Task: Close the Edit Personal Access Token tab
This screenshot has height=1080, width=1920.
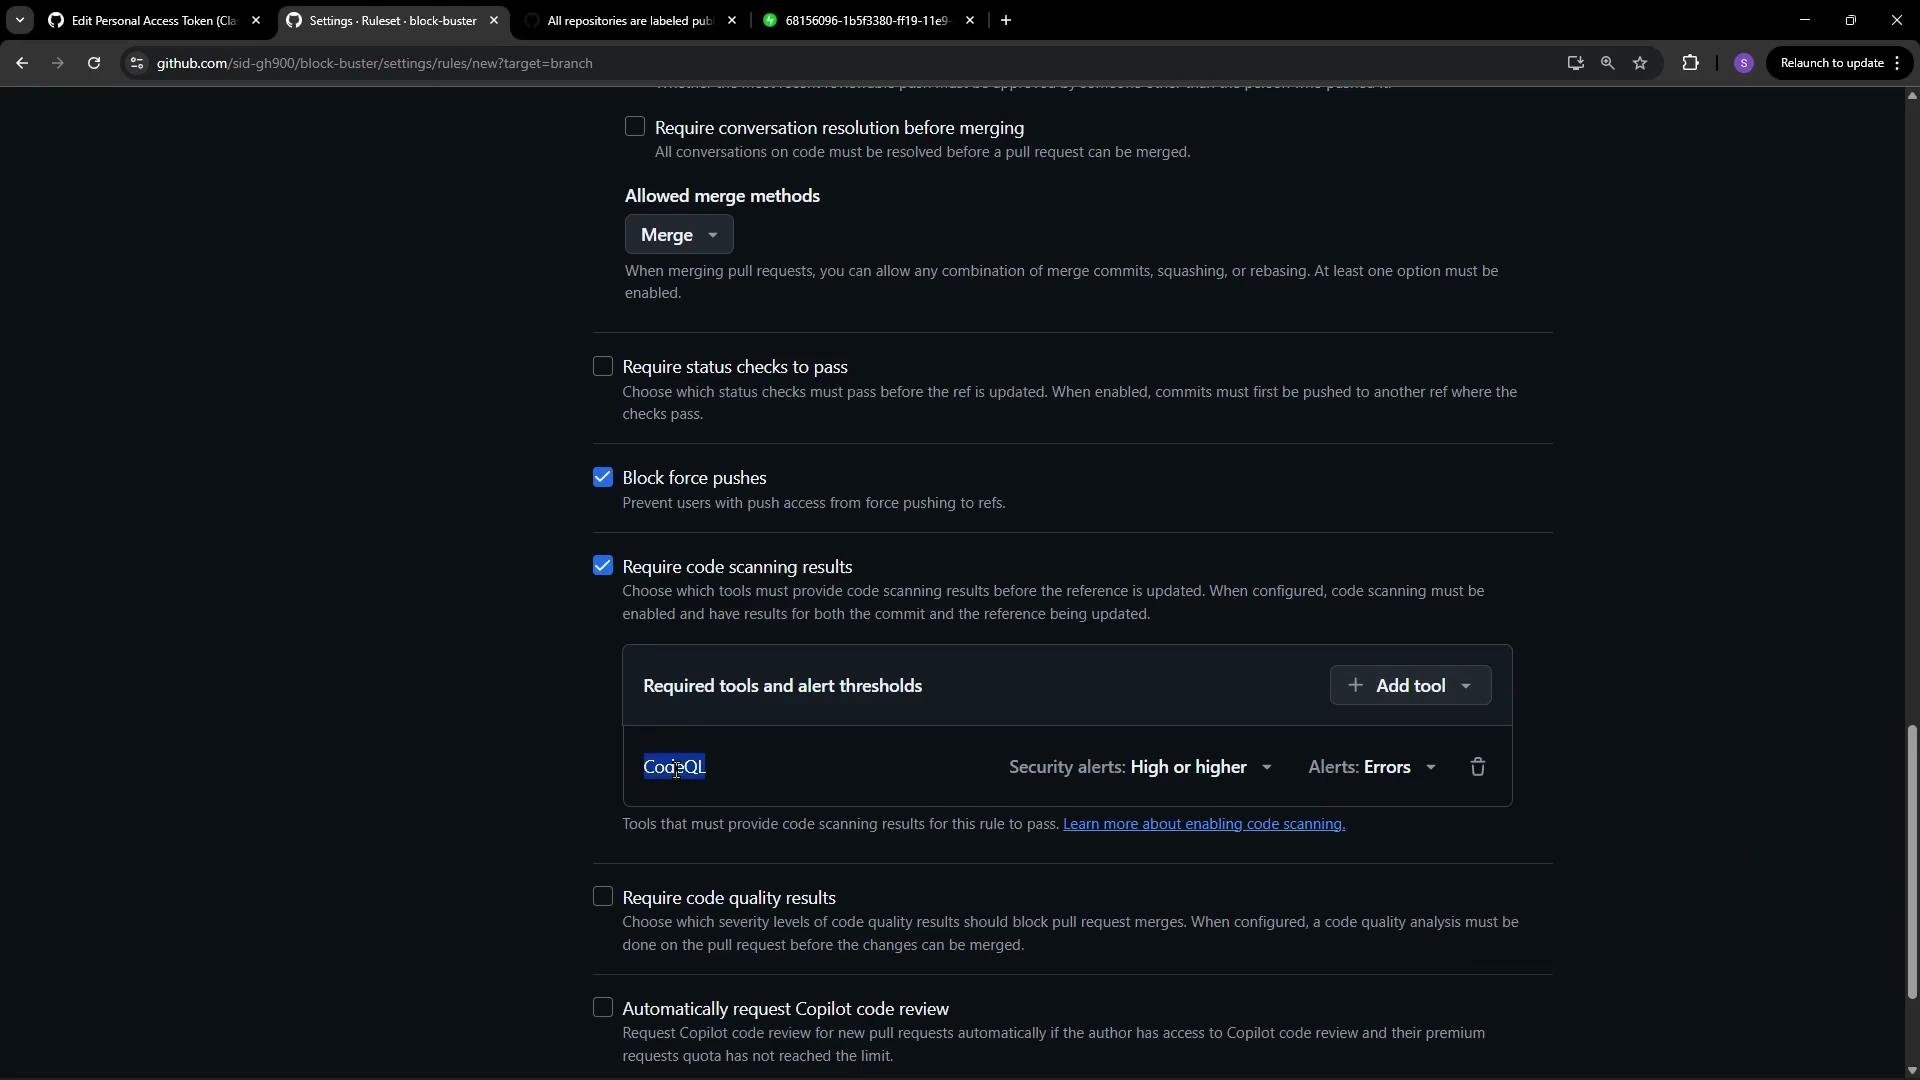Action: point(256,20)
